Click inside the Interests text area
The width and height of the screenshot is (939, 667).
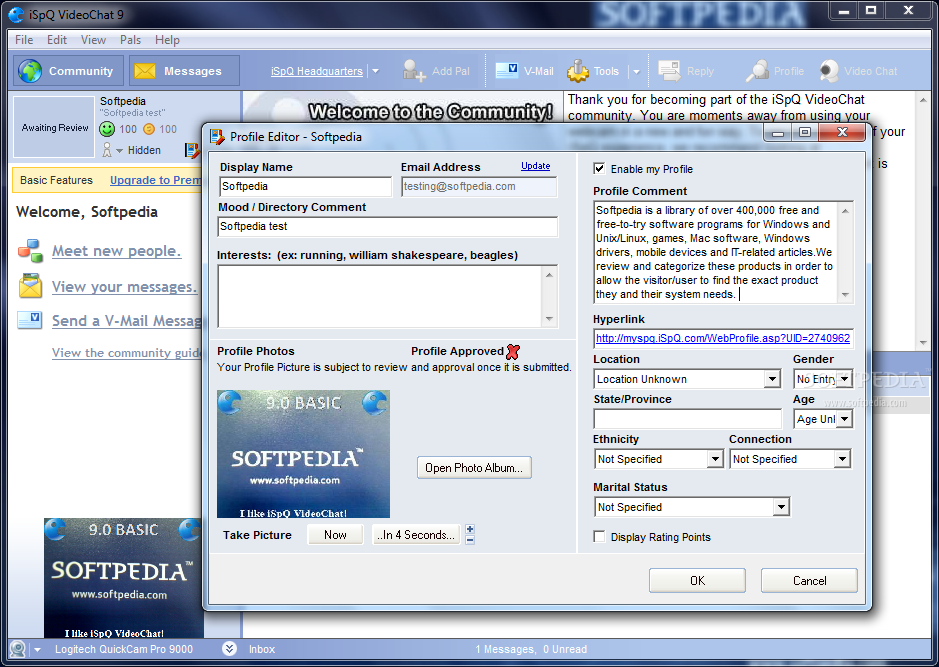tap(380, 296)
